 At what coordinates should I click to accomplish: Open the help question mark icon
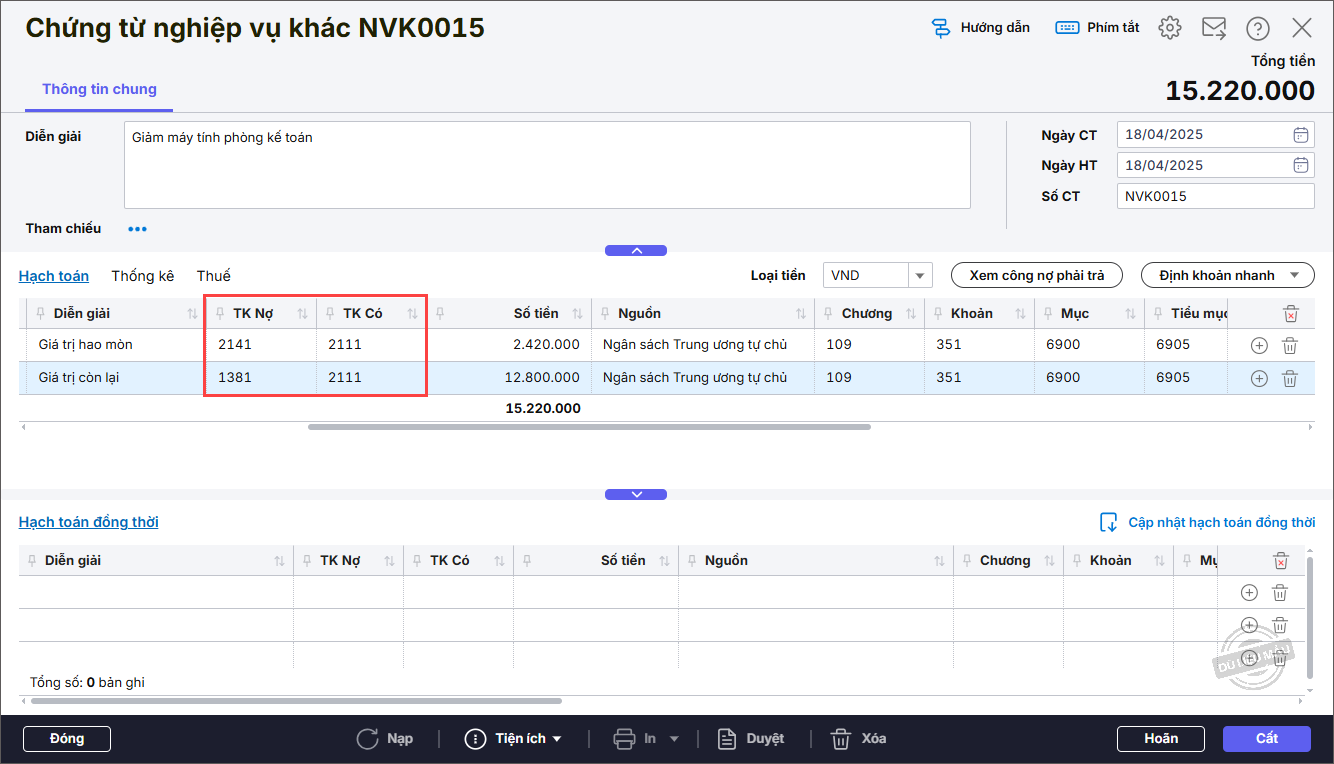click(x=1258, y=28)
